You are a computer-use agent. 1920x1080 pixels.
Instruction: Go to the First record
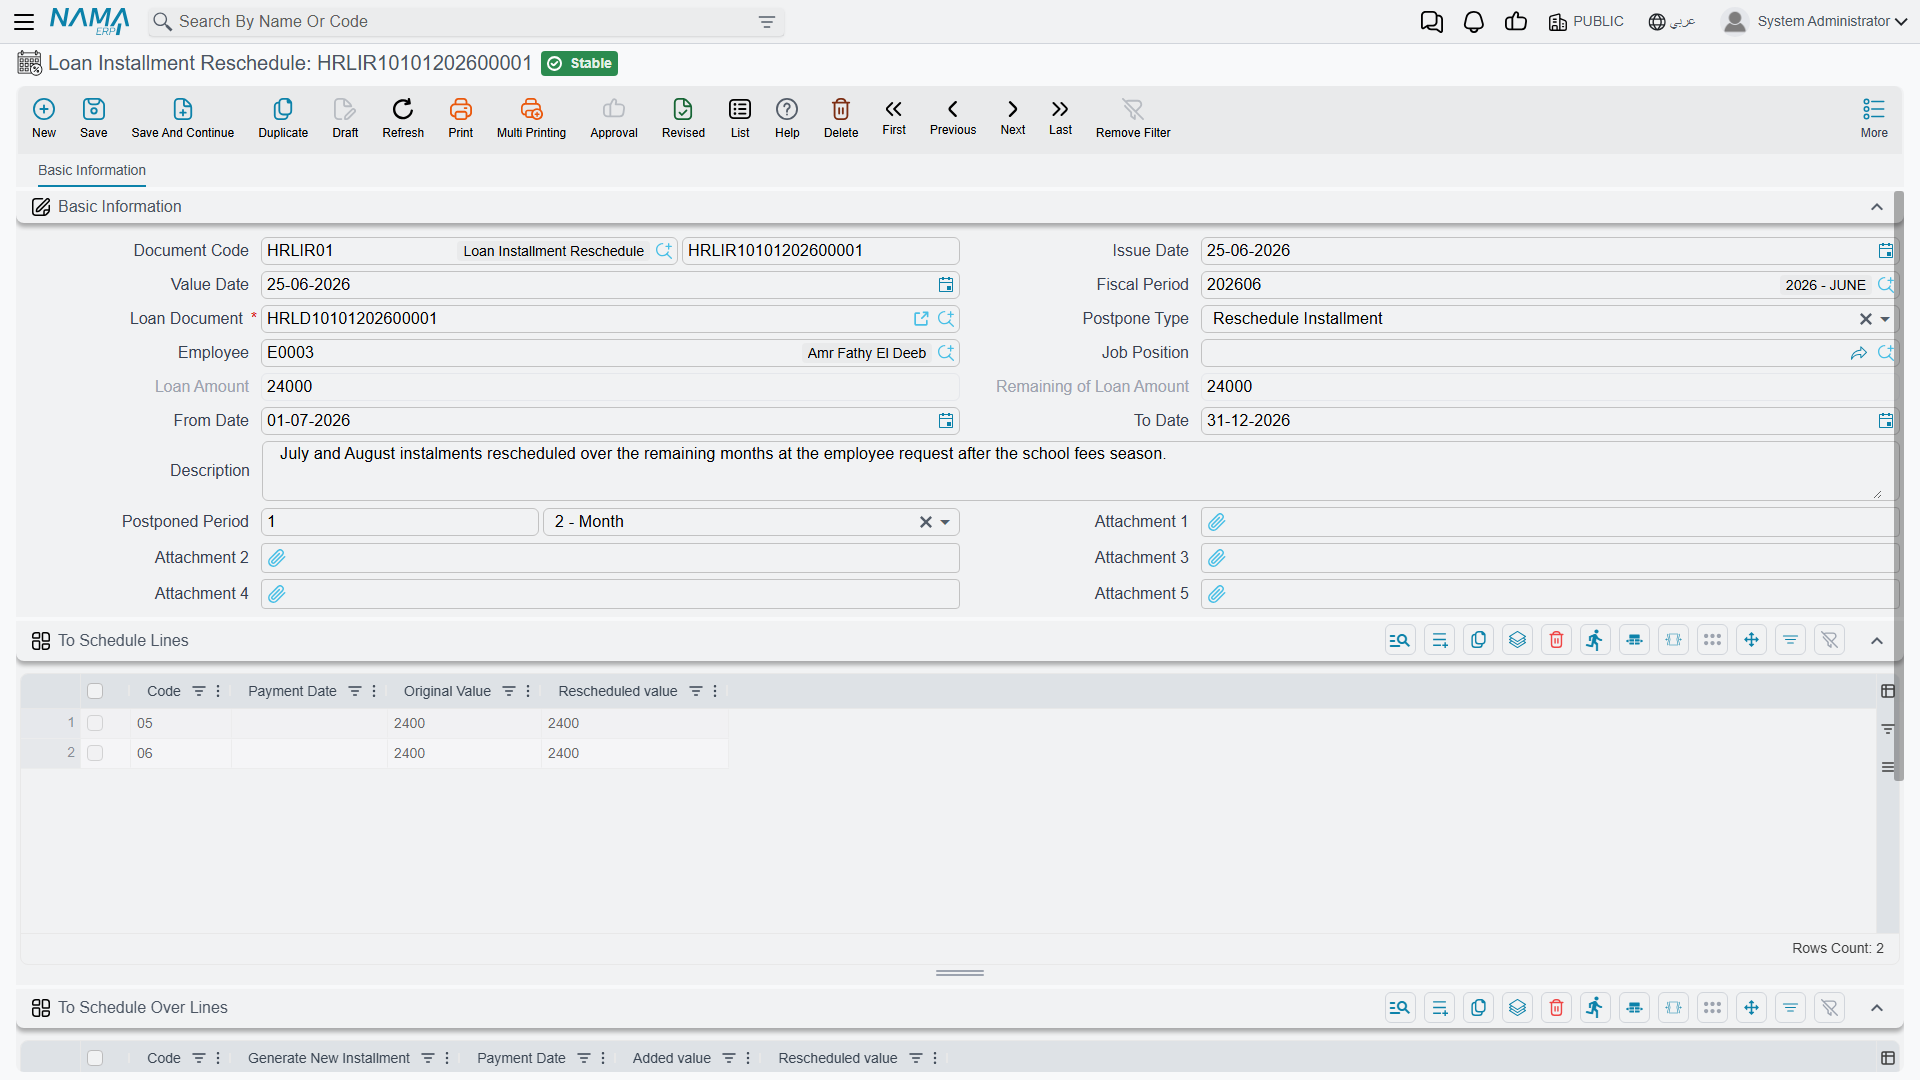(x=894, y=116)
